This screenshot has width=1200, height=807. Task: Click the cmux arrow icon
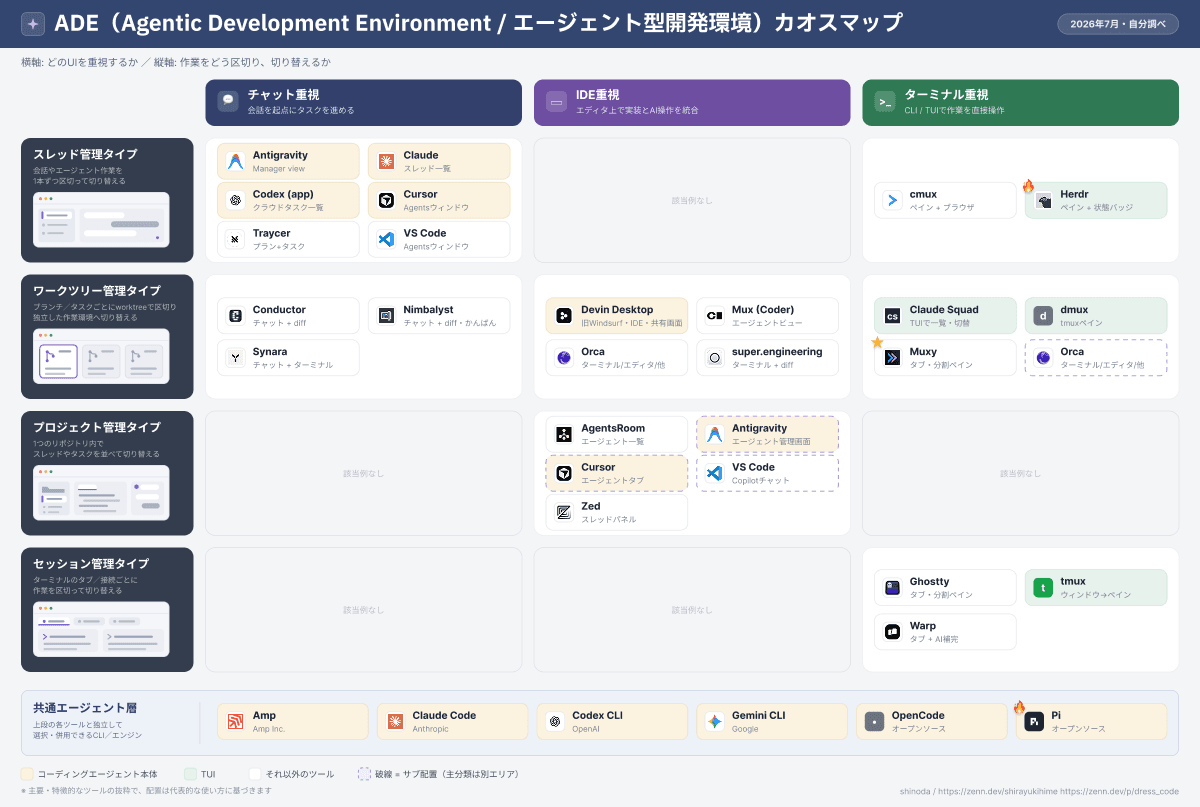tap(893, 200)
